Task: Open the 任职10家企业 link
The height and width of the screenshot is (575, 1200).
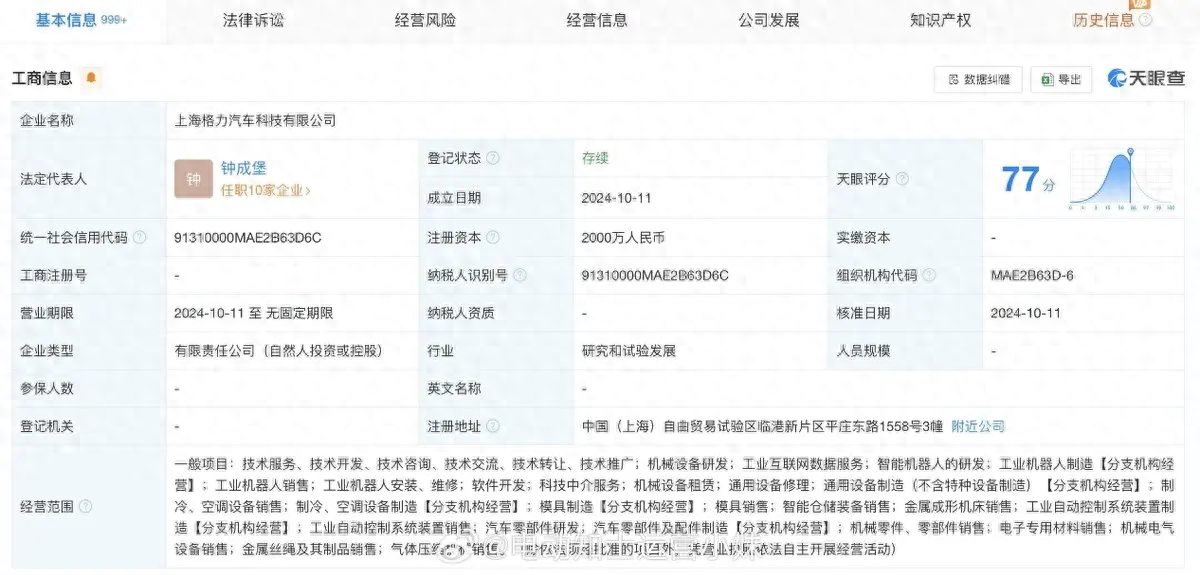Action: coord(265,190)
